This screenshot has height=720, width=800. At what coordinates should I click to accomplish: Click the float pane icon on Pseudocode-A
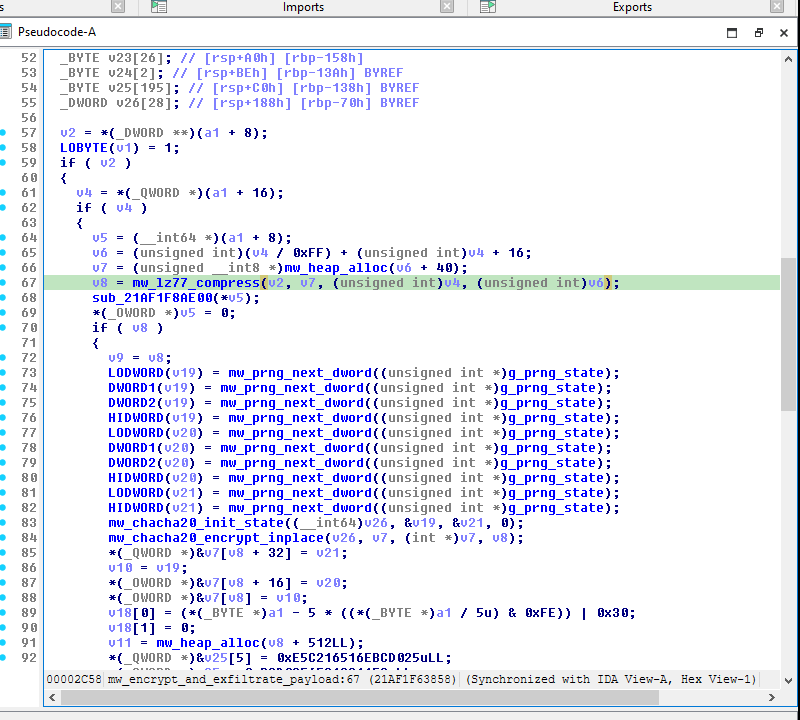click(x=758, y=33)
